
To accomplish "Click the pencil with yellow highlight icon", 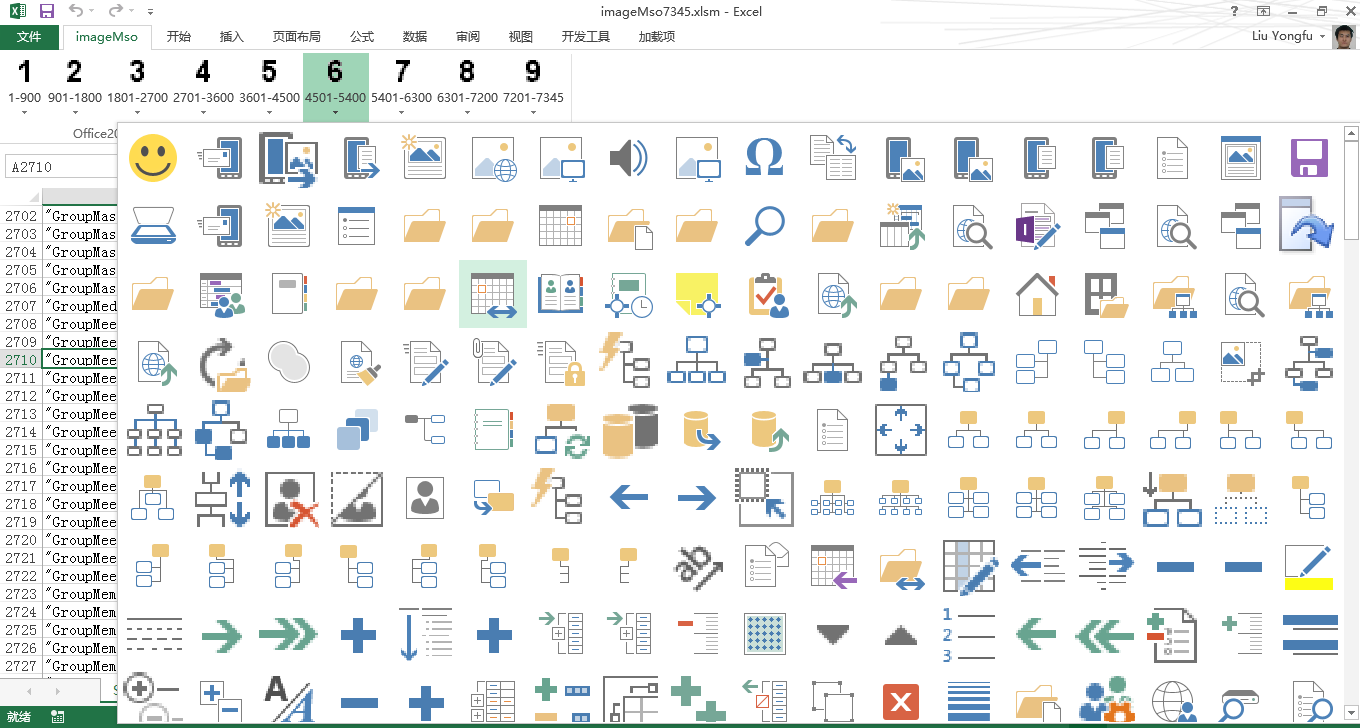I will click(x=1309, y=566).
